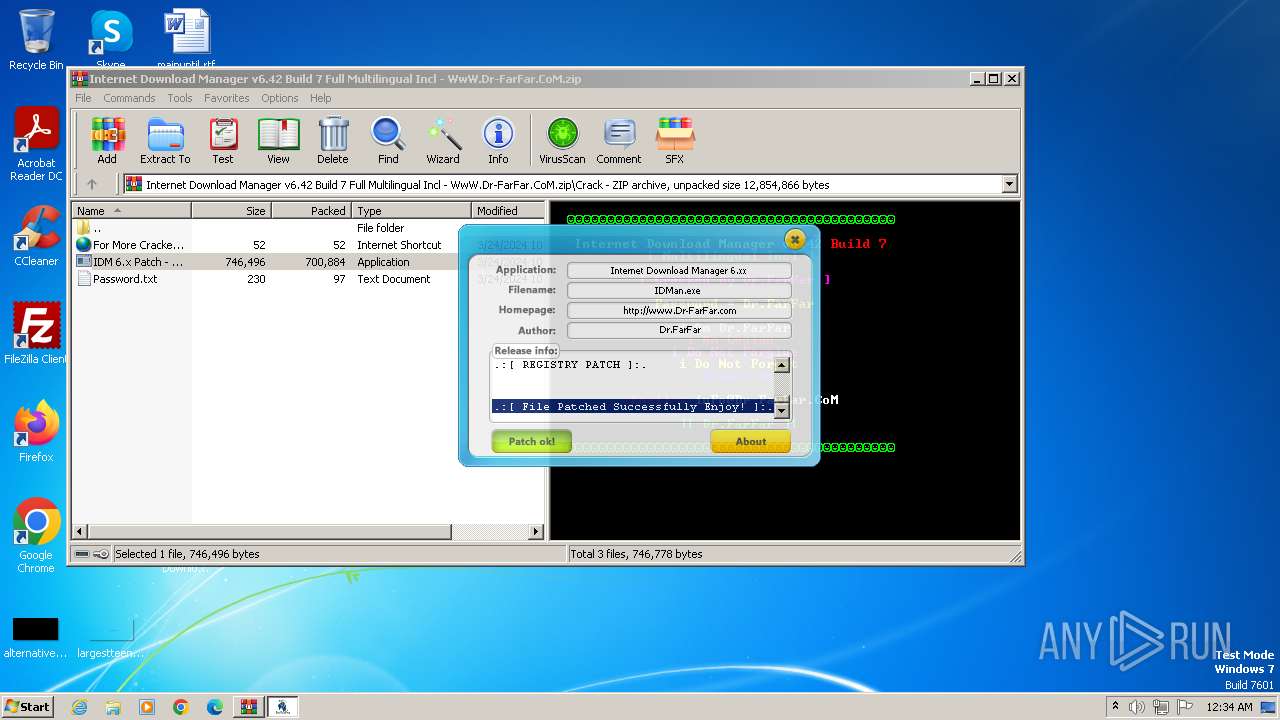1280x720 pixels.
Task: Click the Extract To toolbar icon
Action: 165,140
